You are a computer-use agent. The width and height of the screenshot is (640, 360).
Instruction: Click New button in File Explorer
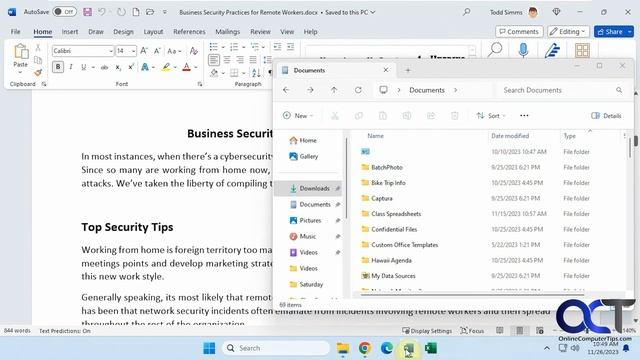298,116
